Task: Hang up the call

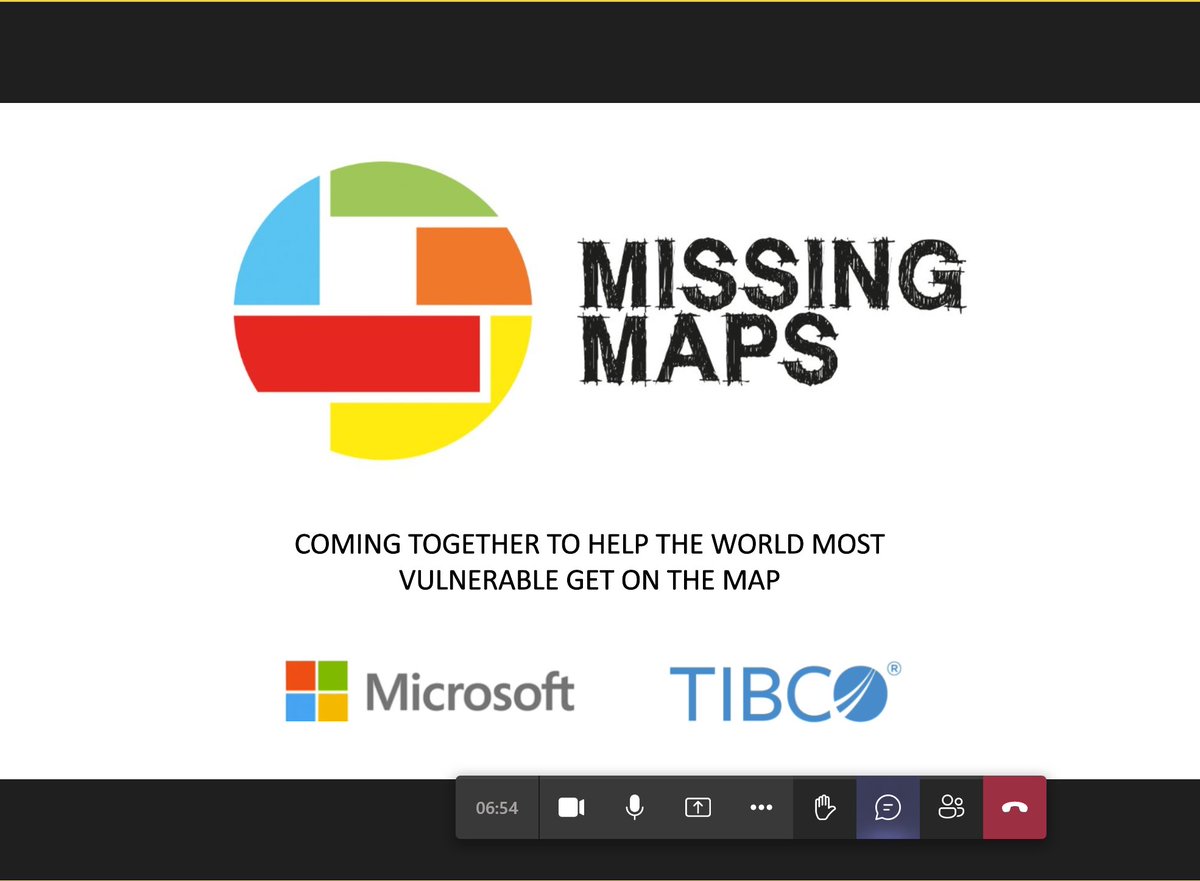Action: pos(1015,807)
